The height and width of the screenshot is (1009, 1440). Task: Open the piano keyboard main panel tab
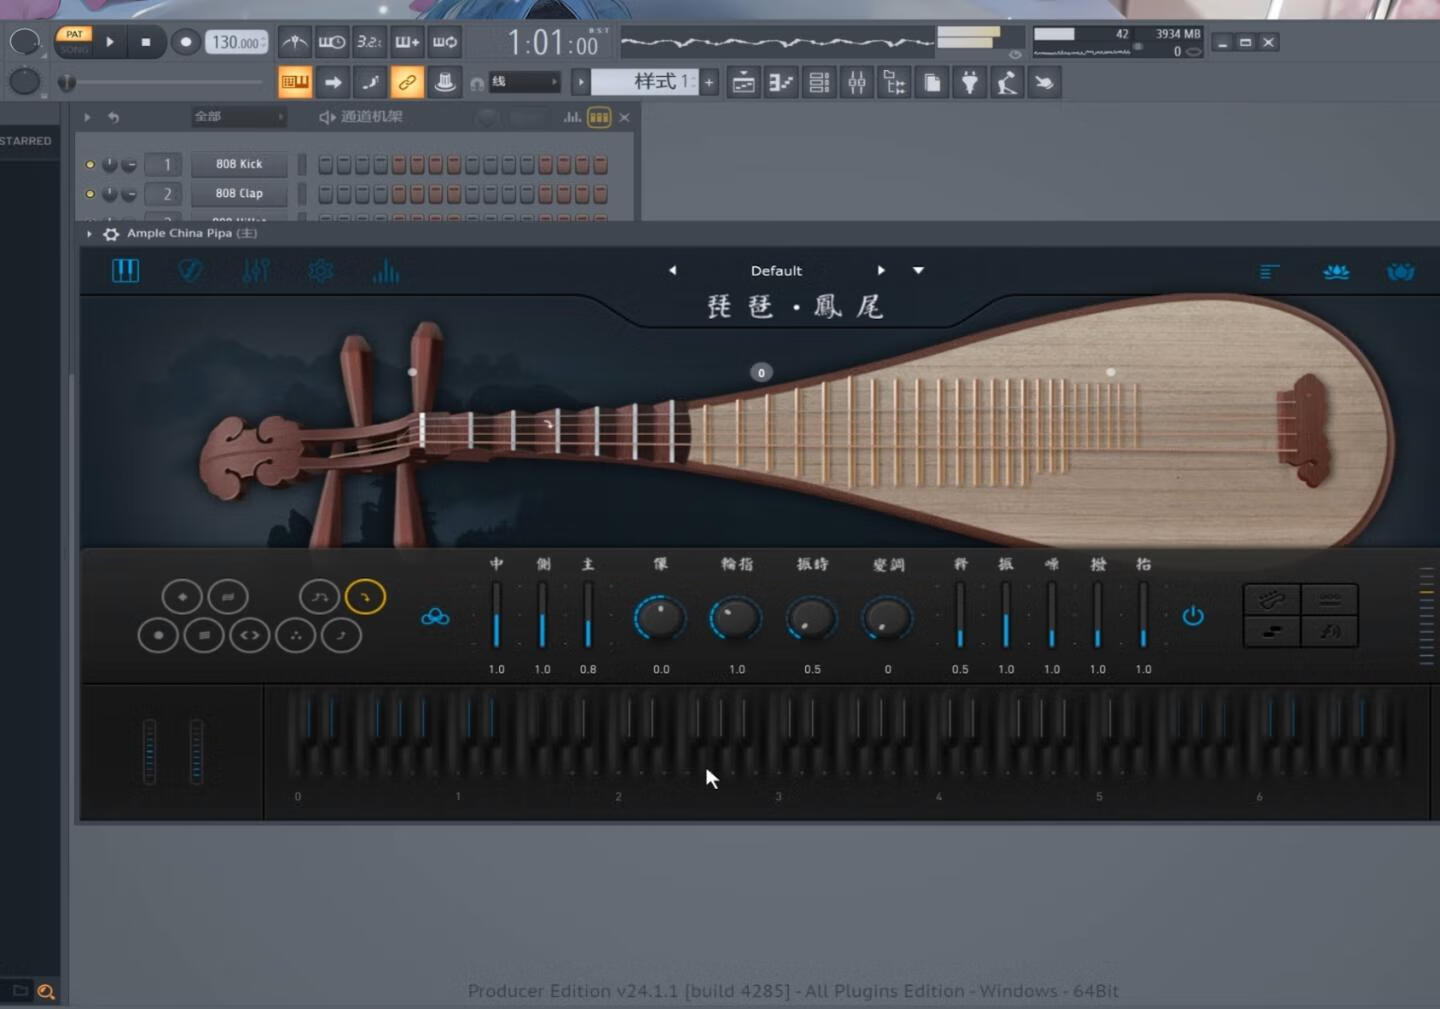(x=125, y=271)
